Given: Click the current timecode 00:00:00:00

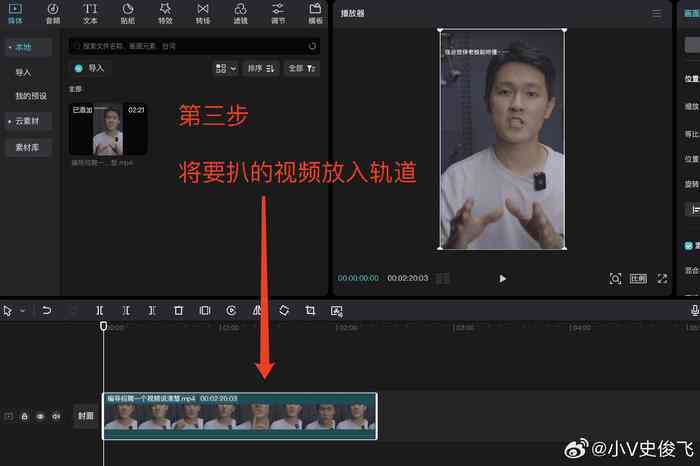Looking at the screenshot, I should pyautogui.click(x=358, y=278).
